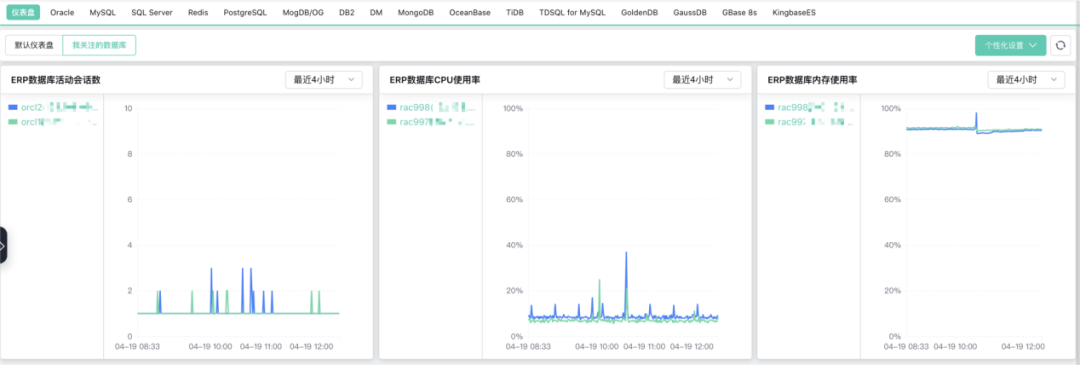
Task: Switch to the MySQL tab
Action: pyautogui.click(x=102, y=12)
